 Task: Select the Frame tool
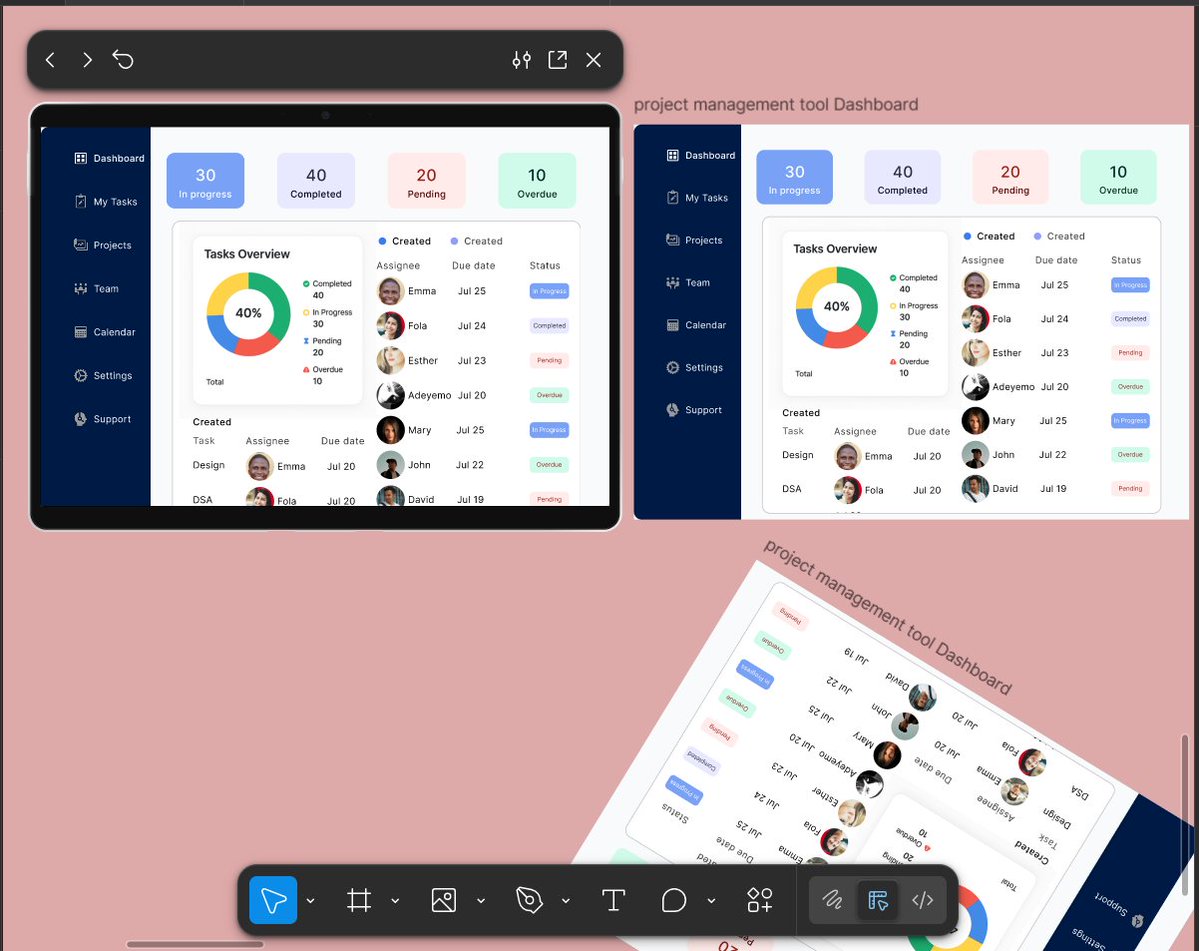coord(359,900)
